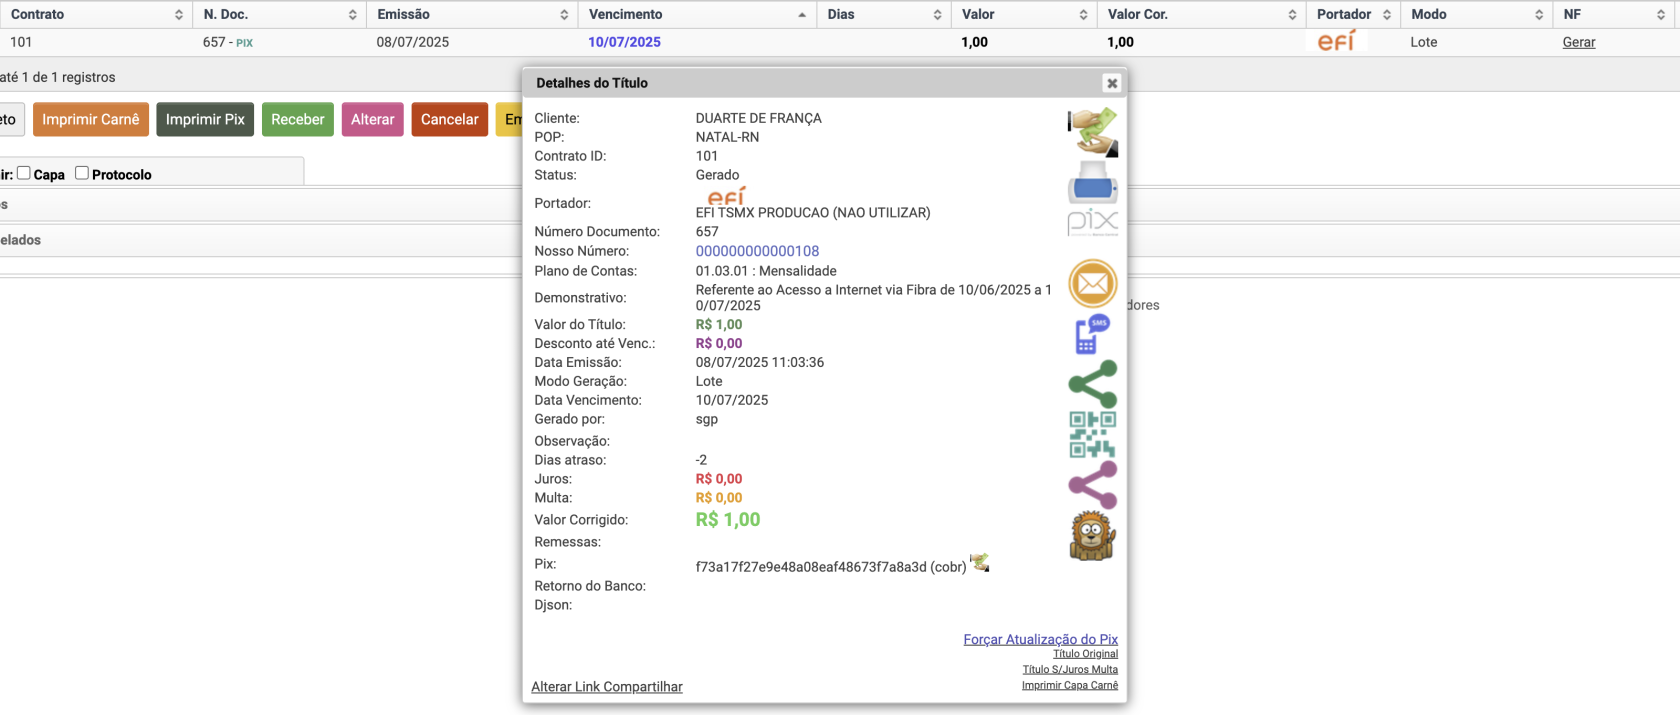Tick the Protocolo checkbox

[82, 173]
